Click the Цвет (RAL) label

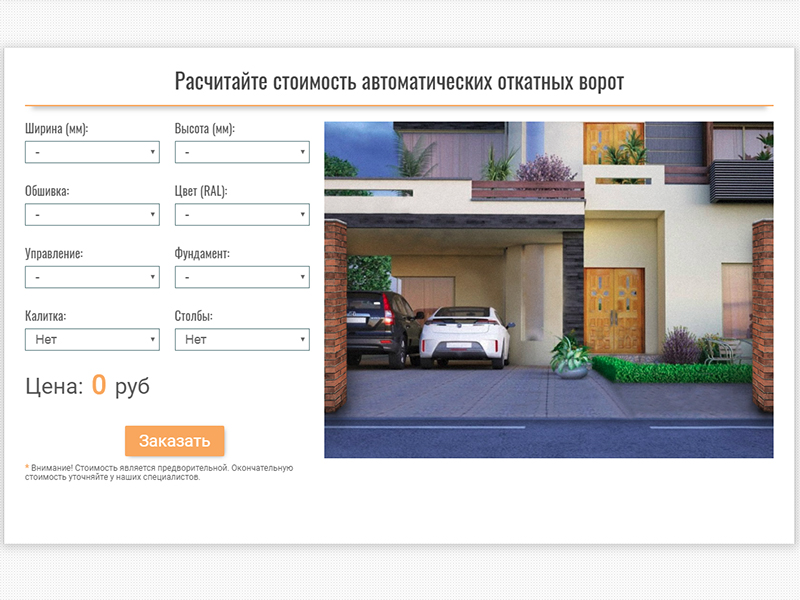point(201,191)
